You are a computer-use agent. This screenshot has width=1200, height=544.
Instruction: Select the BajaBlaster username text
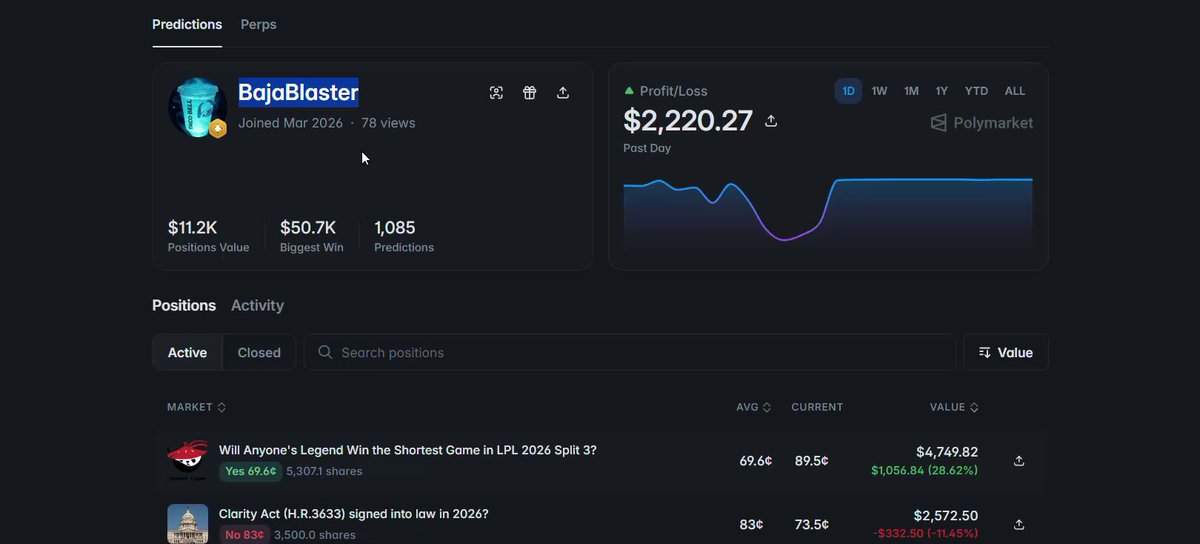(x=298, y=93)
